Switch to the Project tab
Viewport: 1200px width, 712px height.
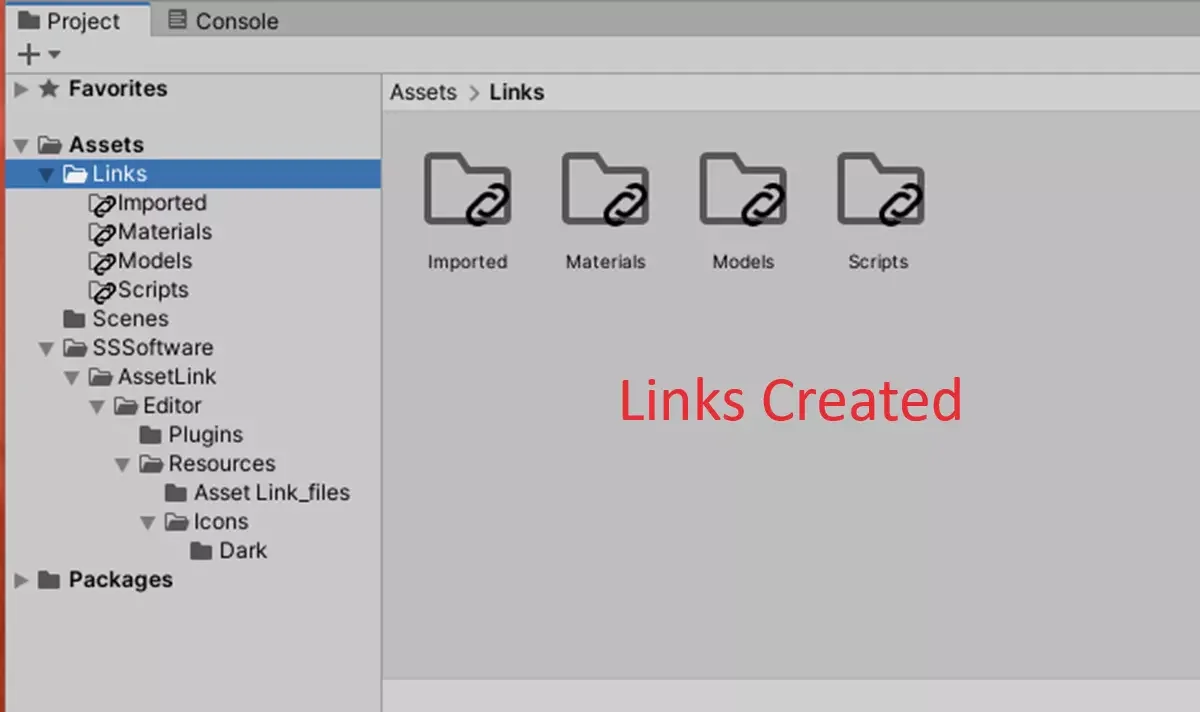point(76,20)
